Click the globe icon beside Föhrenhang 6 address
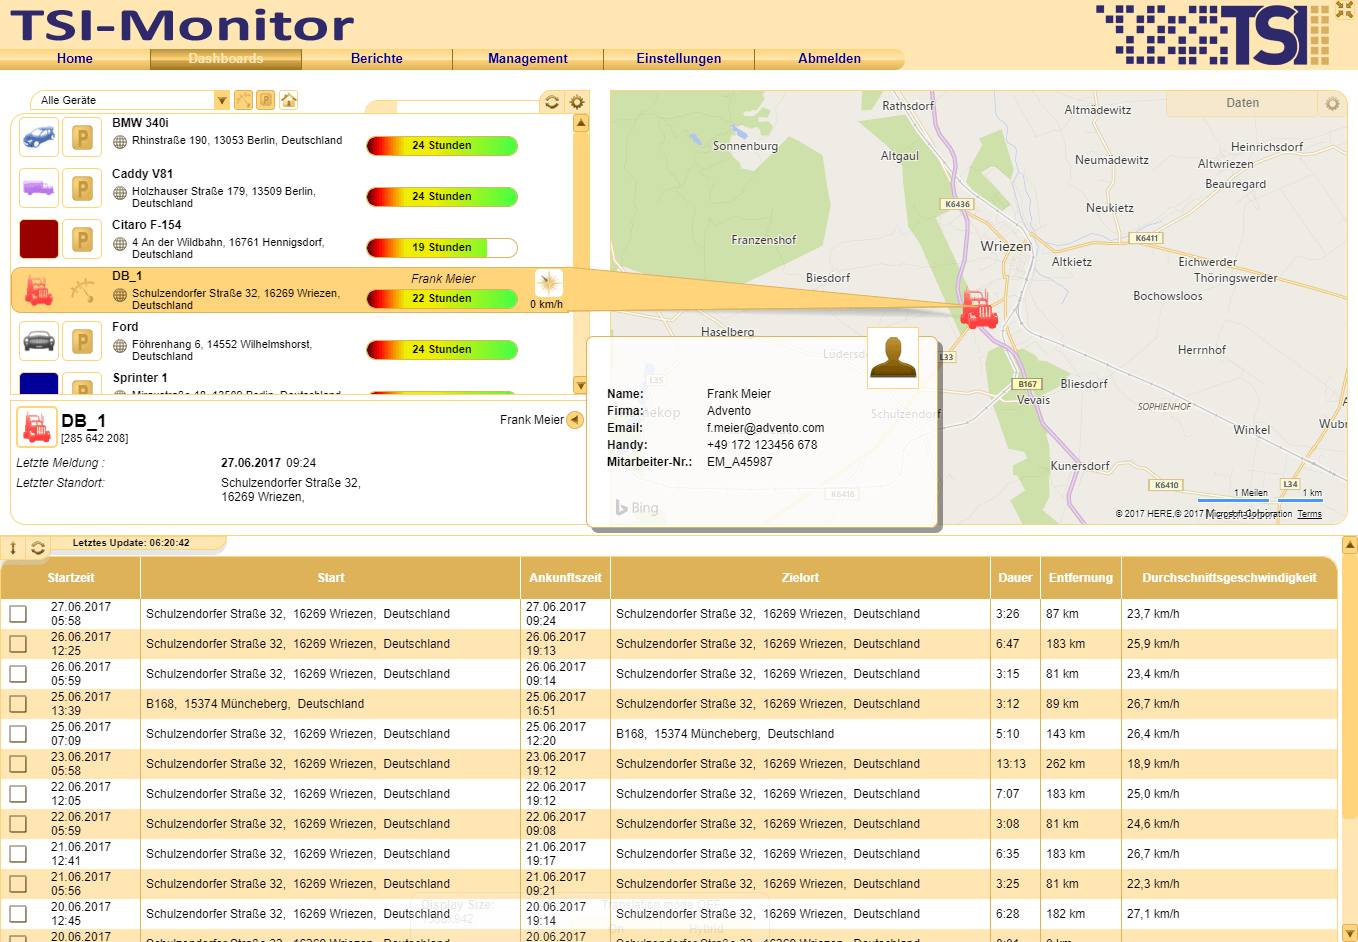Screen dimensions: 1358x942 (120, 345)
